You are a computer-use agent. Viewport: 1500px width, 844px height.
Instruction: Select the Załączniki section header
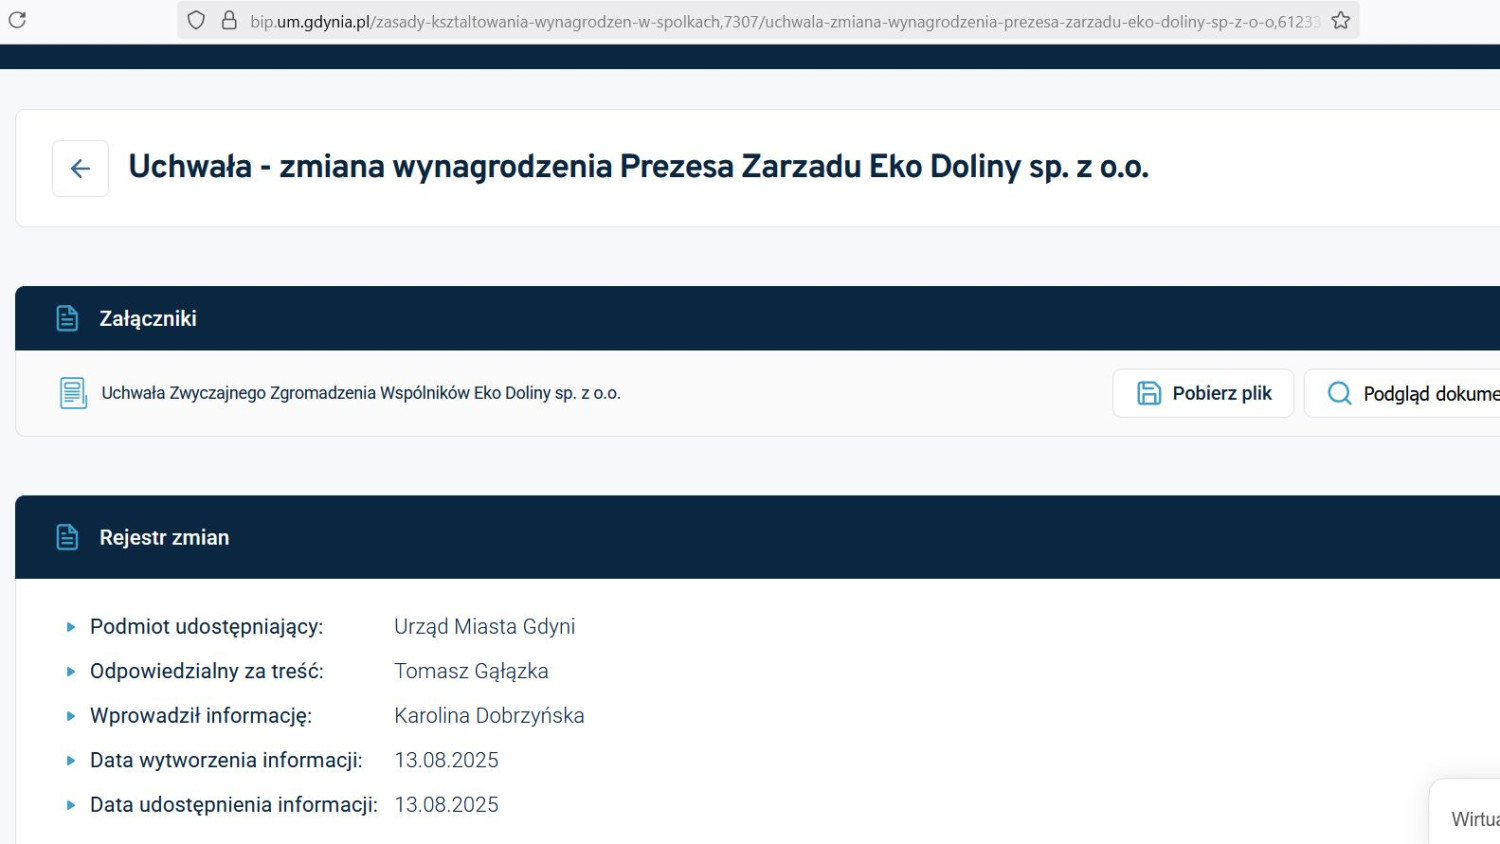[757, 318]
